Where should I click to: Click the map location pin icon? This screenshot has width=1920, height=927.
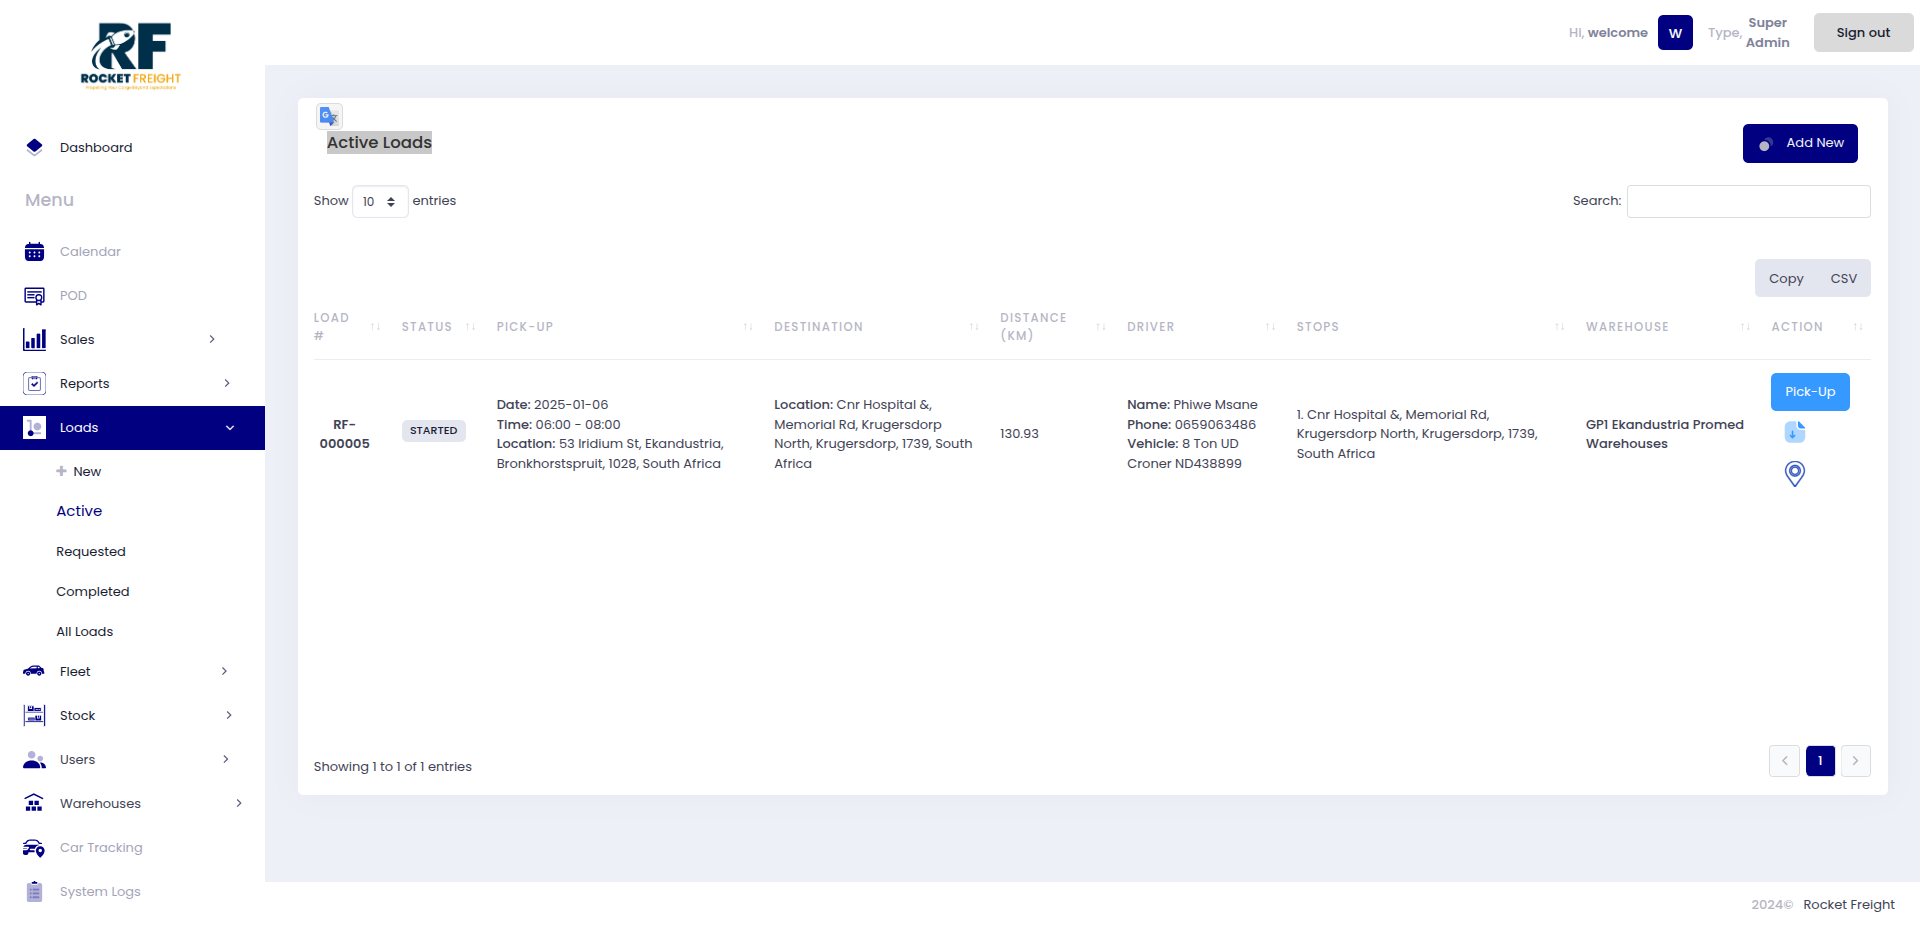[x=1794, y=473]
